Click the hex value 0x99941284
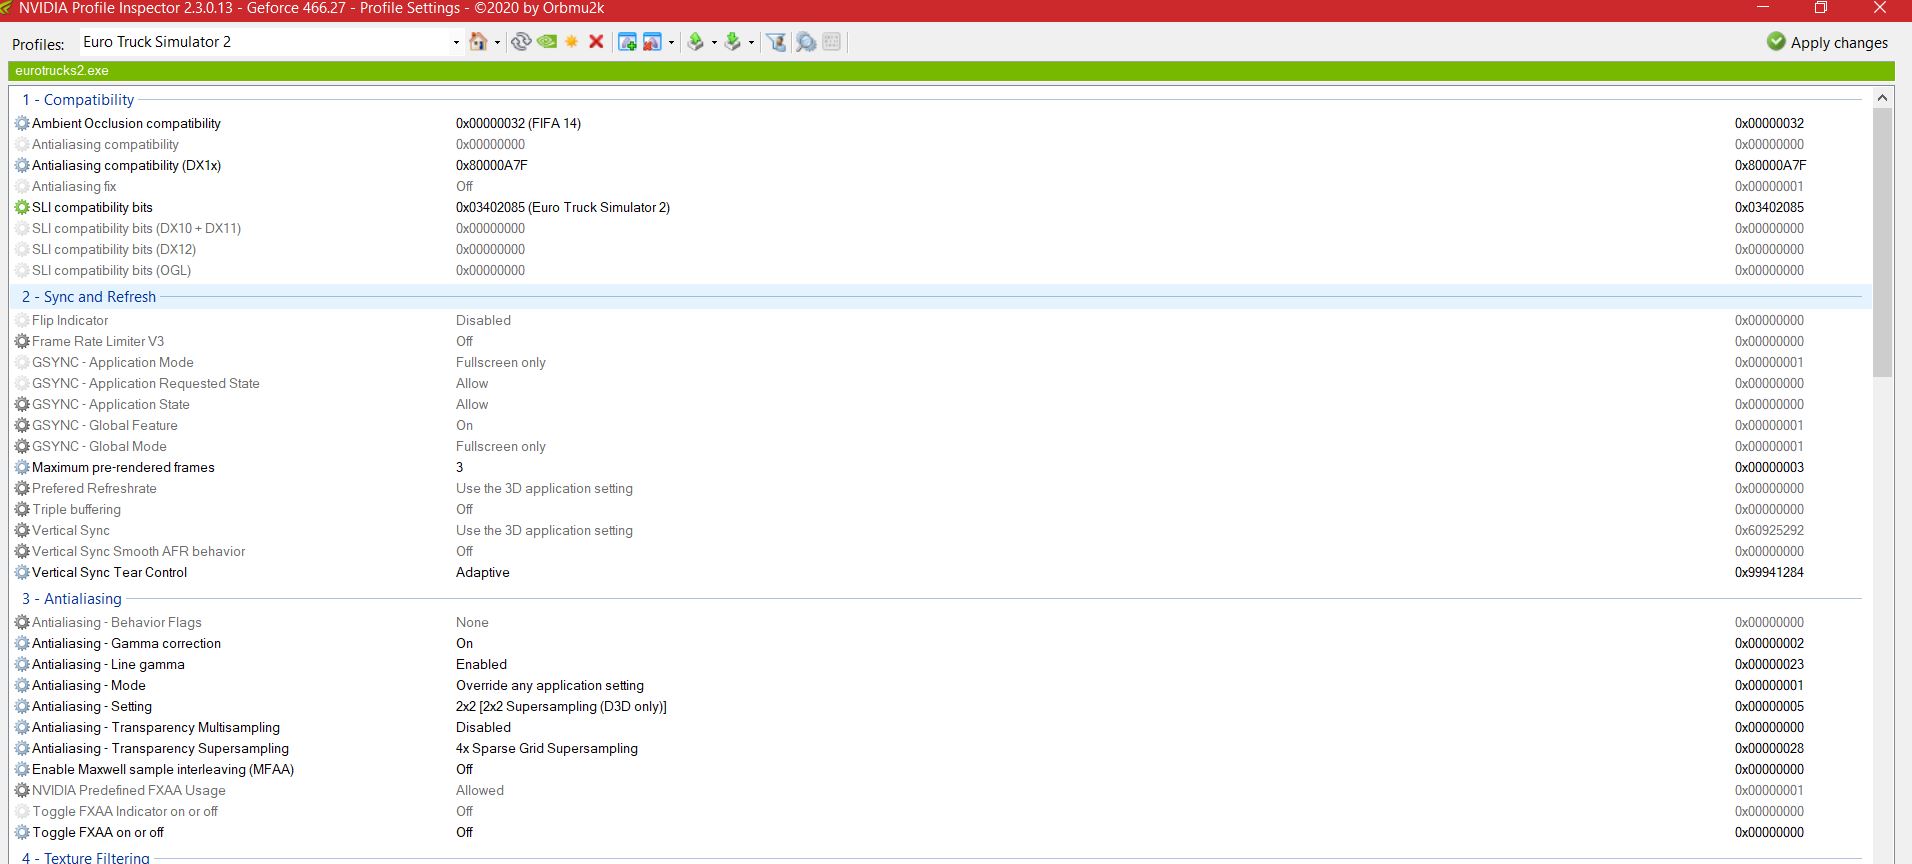This screenshot has height=864, width=1912. (x=1769, y=573)
